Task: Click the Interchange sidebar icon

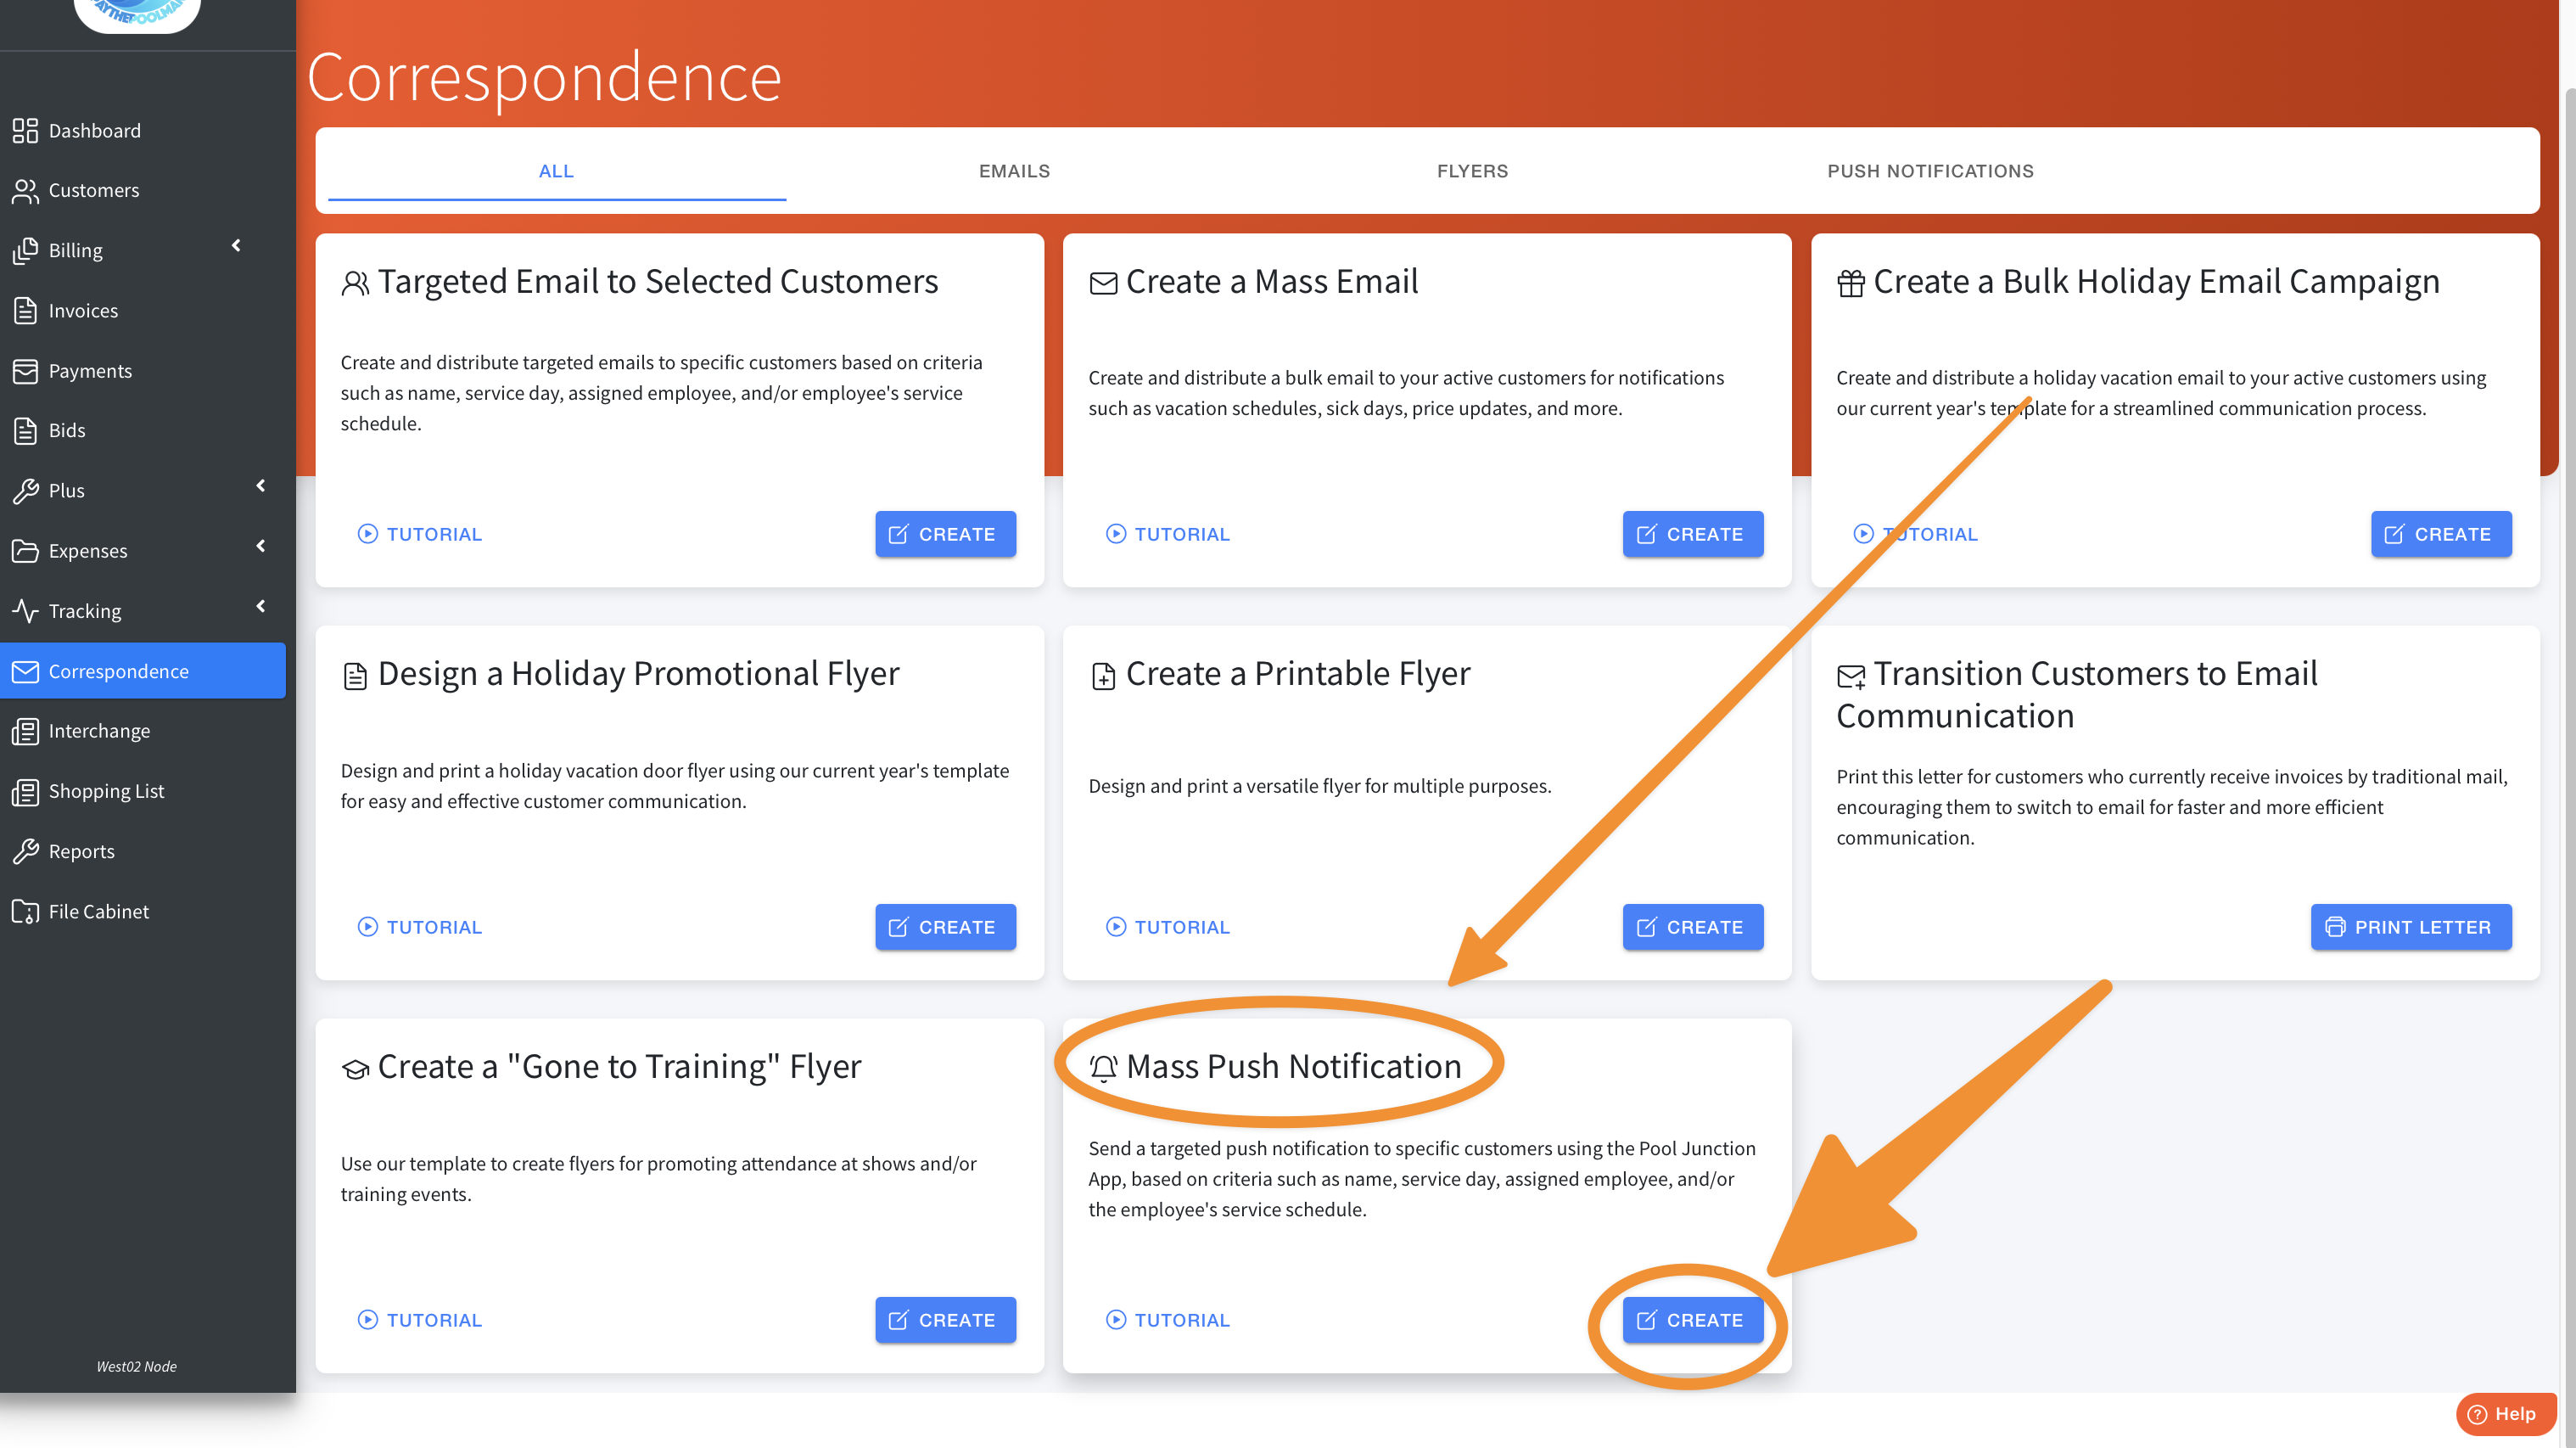Action: click(25, 731)
